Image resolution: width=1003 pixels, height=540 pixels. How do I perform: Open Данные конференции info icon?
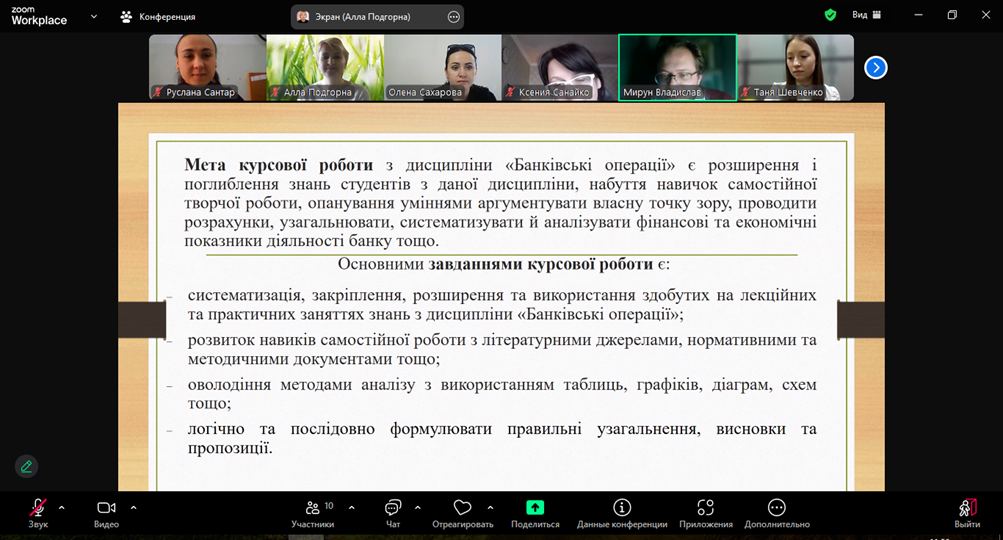pyautogui.click(x=622, y=507)
